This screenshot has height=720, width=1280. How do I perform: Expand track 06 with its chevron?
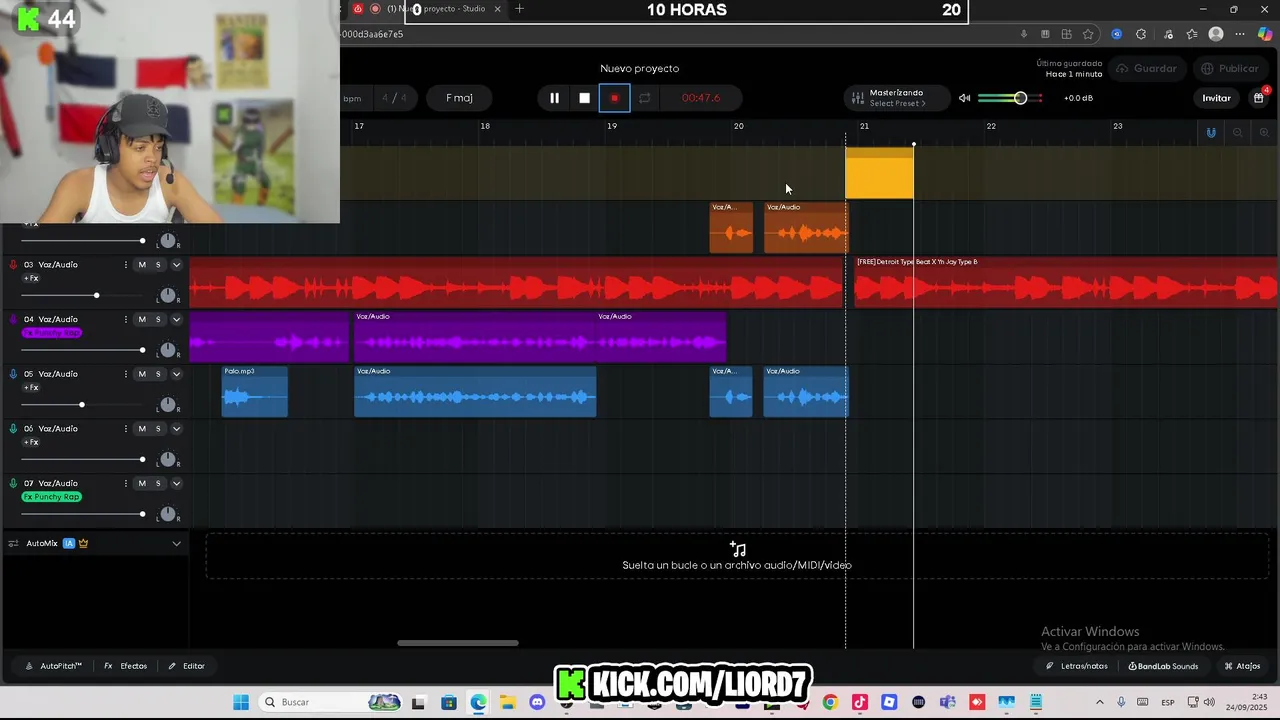176,429
